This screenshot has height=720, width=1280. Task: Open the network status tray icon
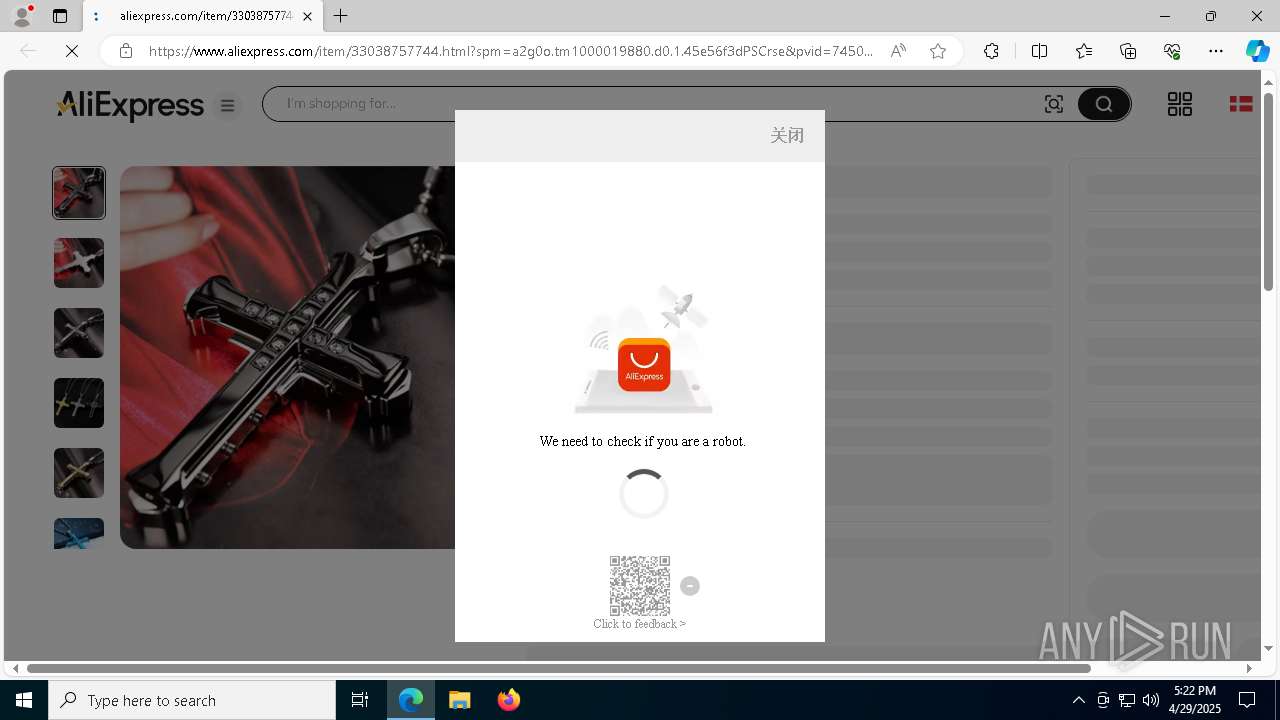tap(1127, 700)
